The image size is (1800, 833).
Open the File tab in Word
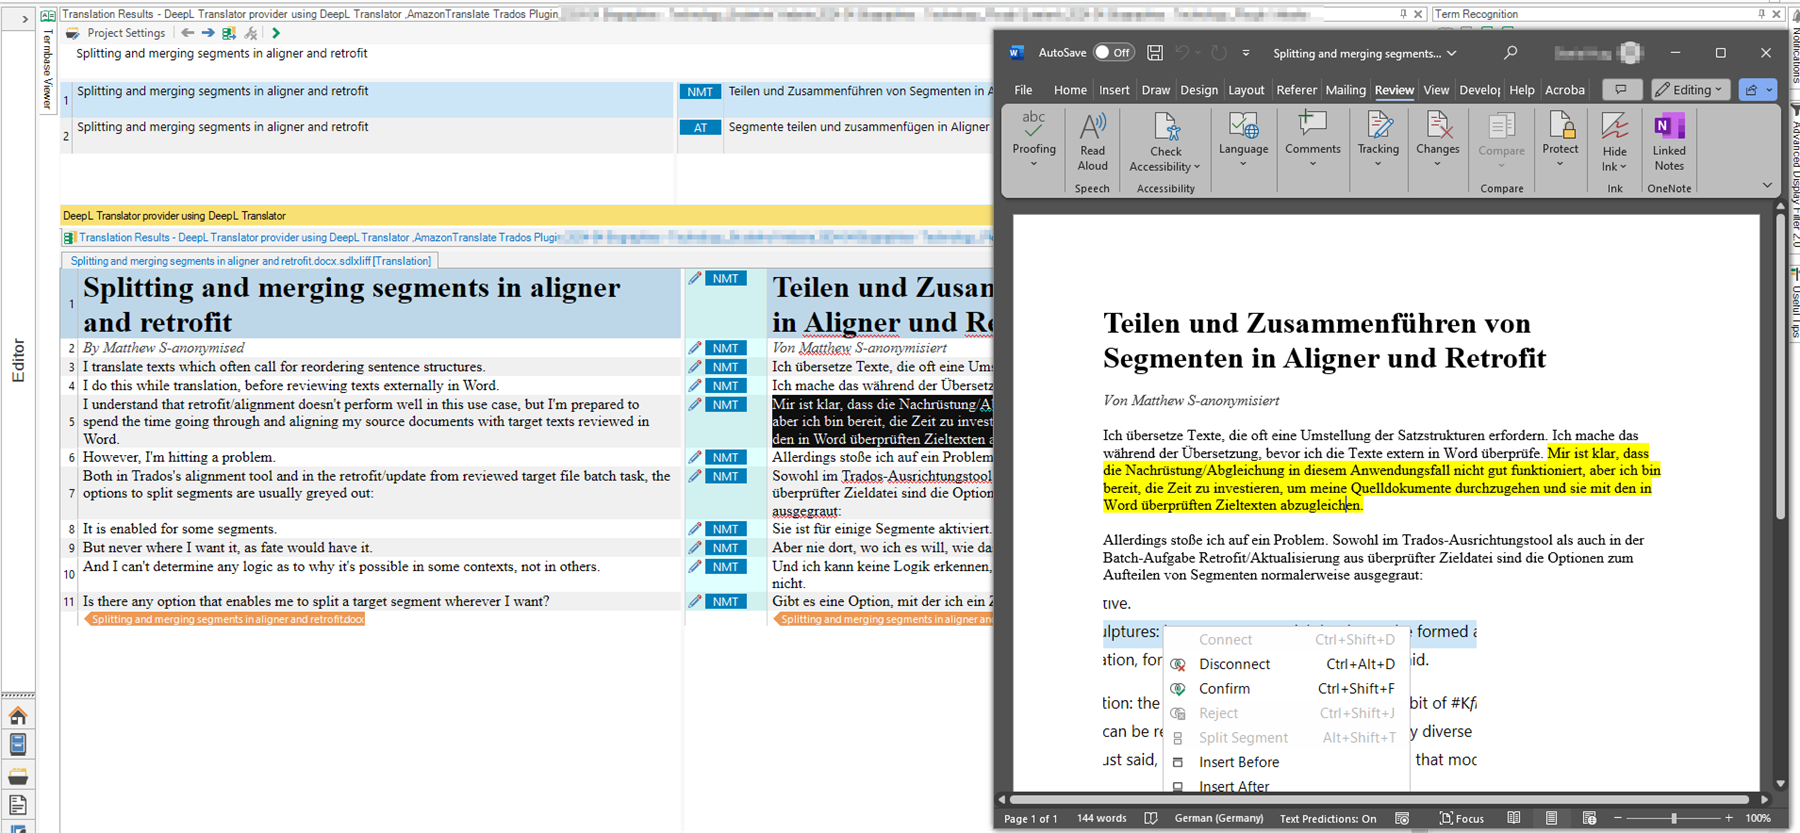click(x=1023, y=90)
